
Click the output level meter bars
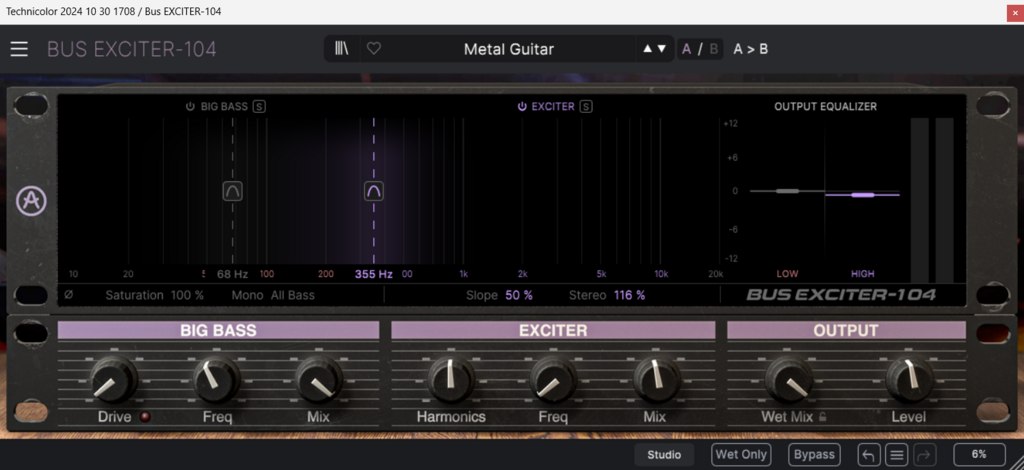(932, 200)
